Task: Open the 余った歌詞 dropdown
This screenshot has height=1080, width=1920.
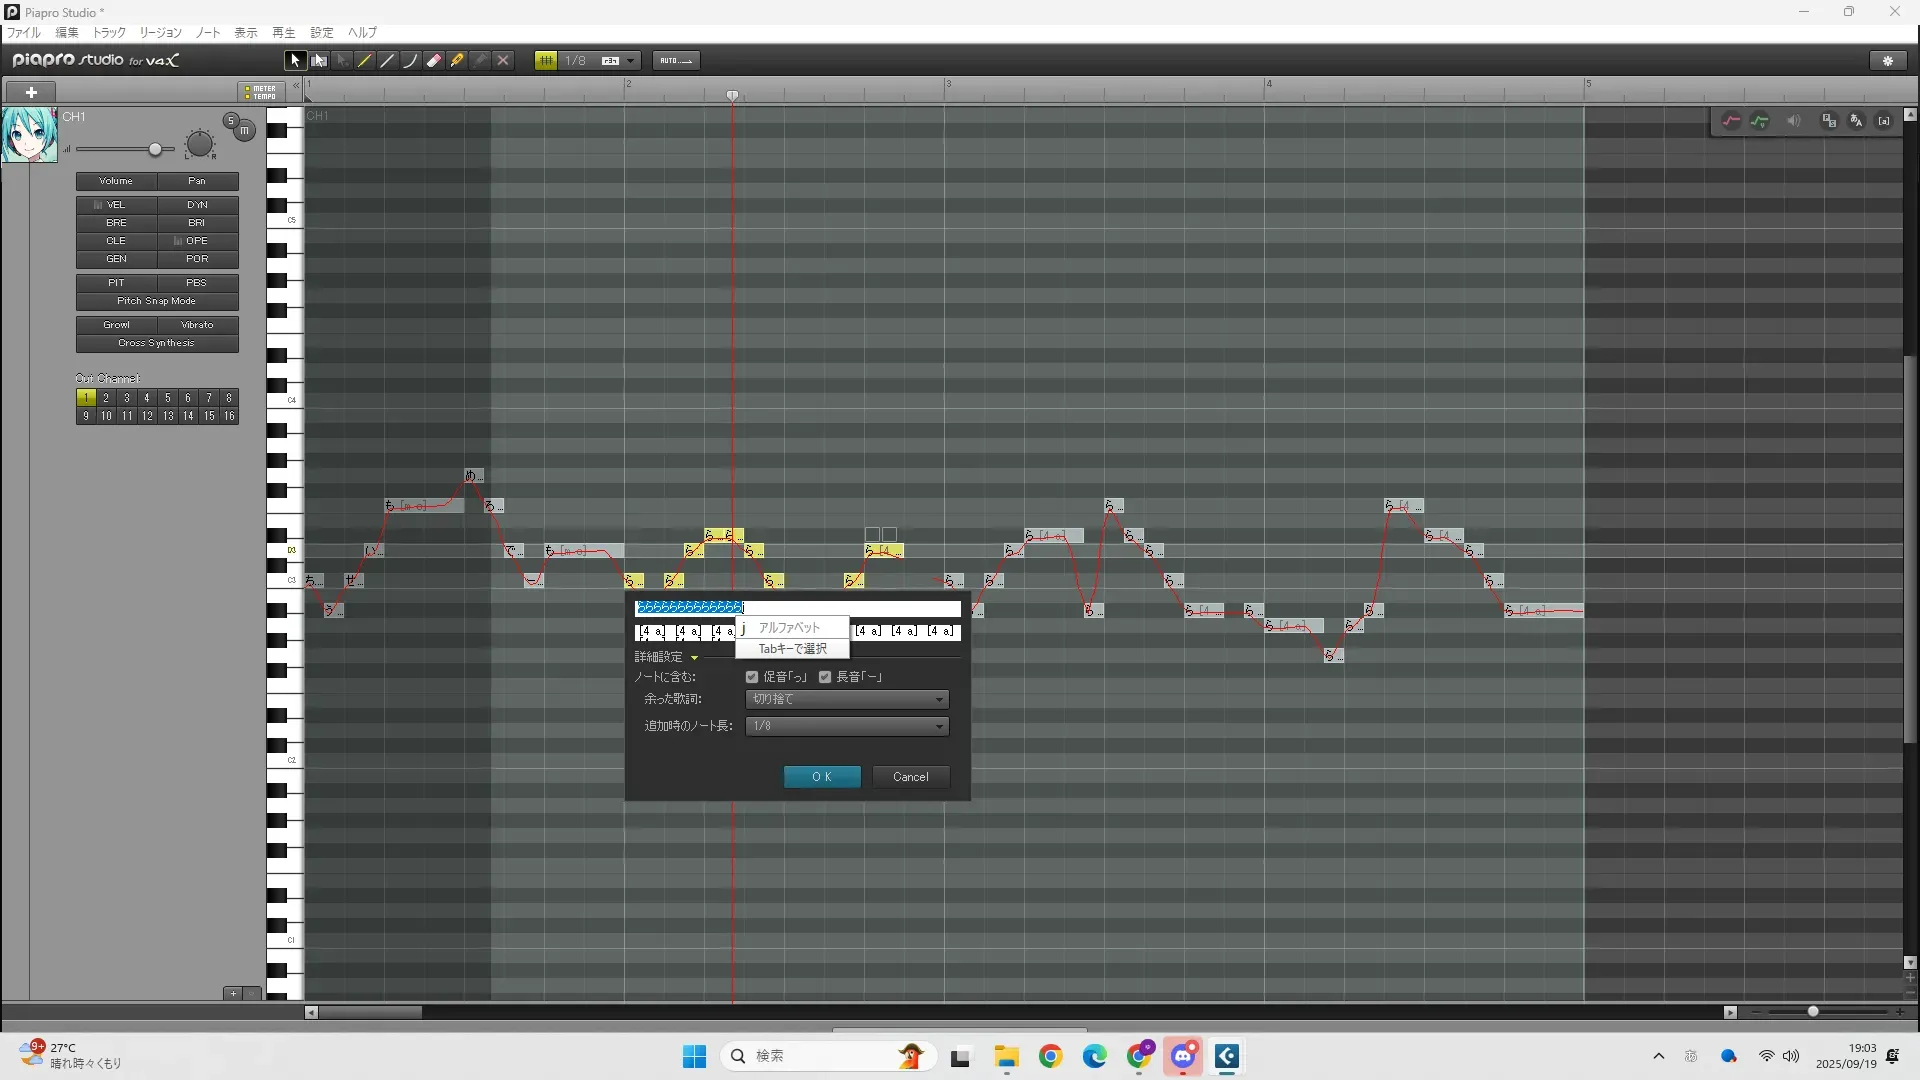Action: pyautogui.click(x=847, y=699)
